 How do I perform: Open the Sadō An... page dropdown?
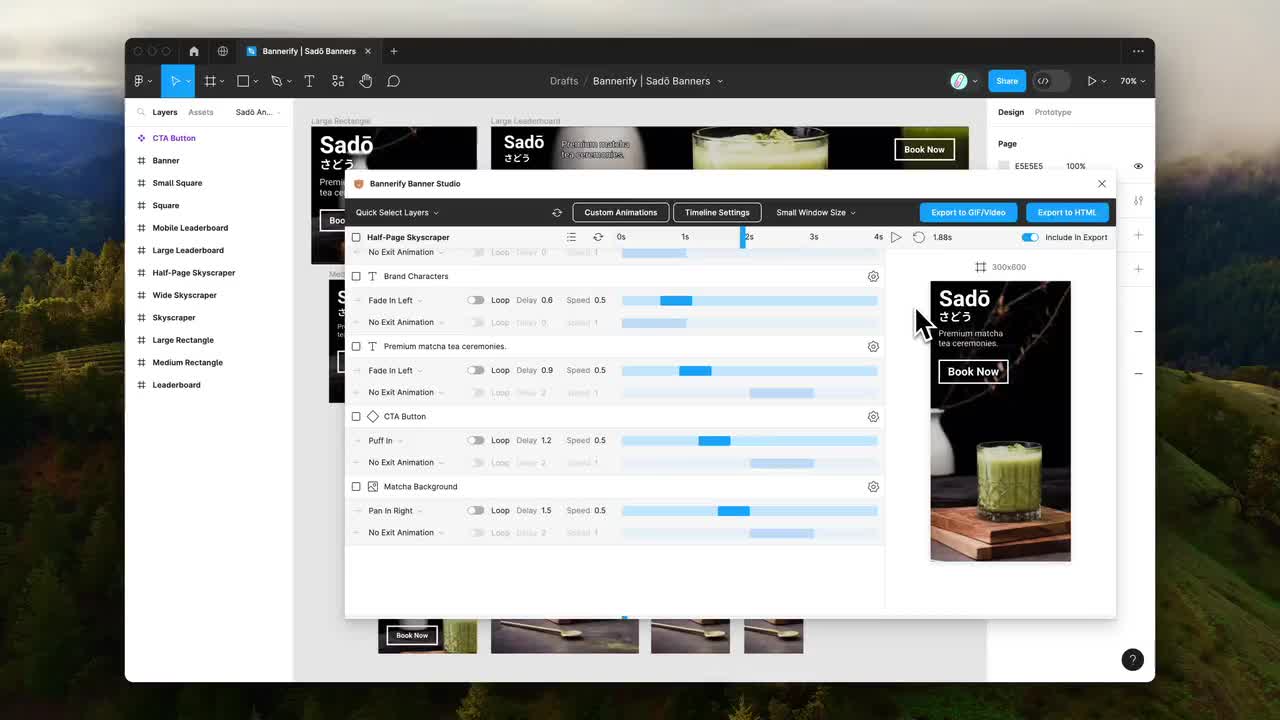click(x=257, y=112)
